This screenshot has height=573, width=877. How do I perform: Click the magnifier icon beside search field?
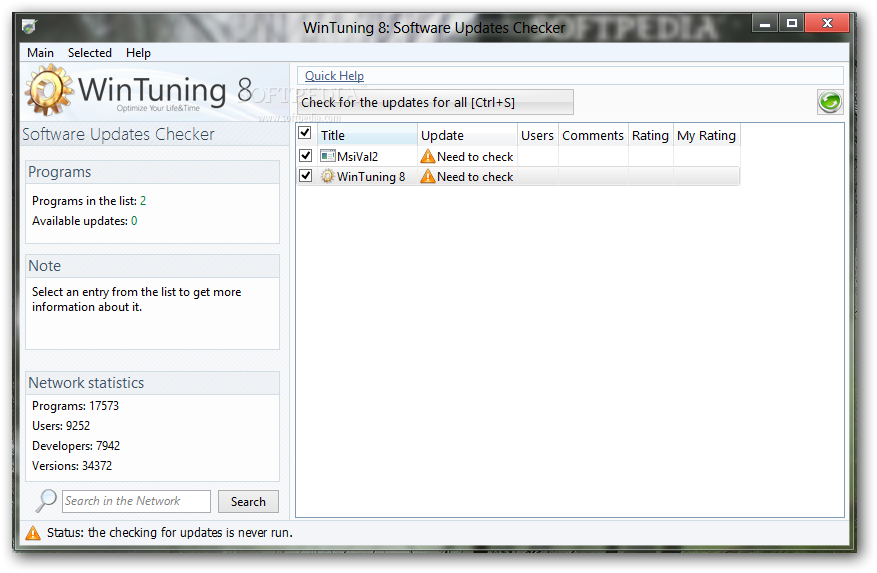(x=46, y=500)
